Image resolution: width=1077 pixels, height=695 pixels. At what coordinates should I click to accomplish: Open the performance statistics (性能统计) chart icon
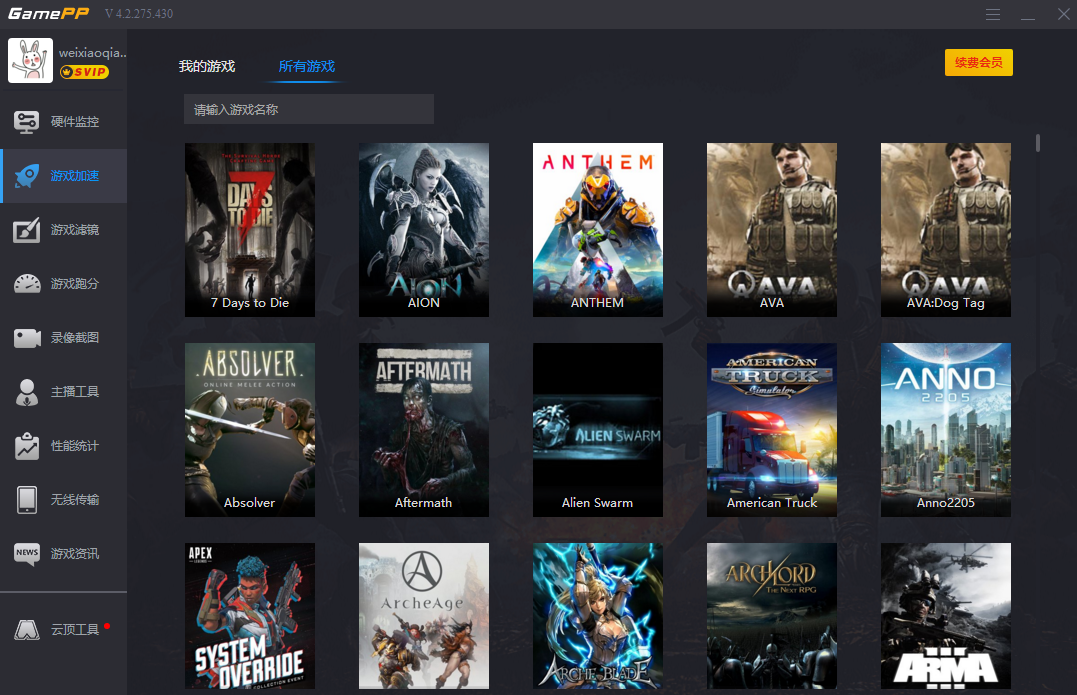coord(27,446)
